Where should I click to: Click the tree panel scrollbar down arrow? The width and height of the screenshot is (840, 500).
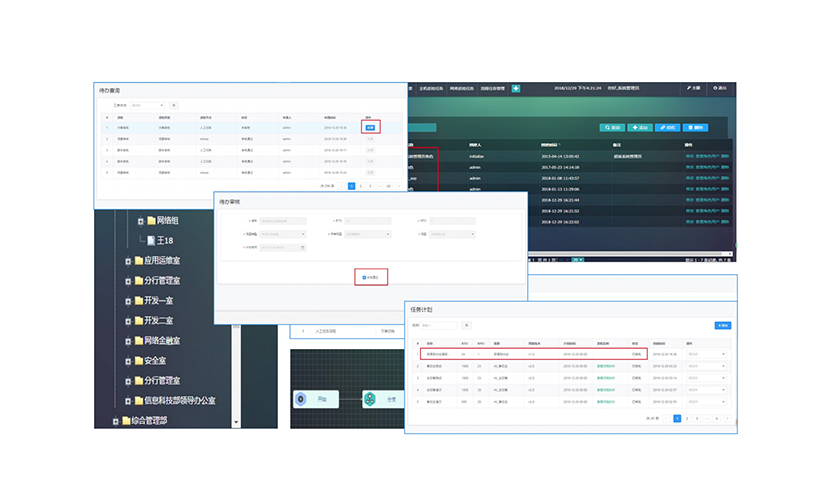236,422
